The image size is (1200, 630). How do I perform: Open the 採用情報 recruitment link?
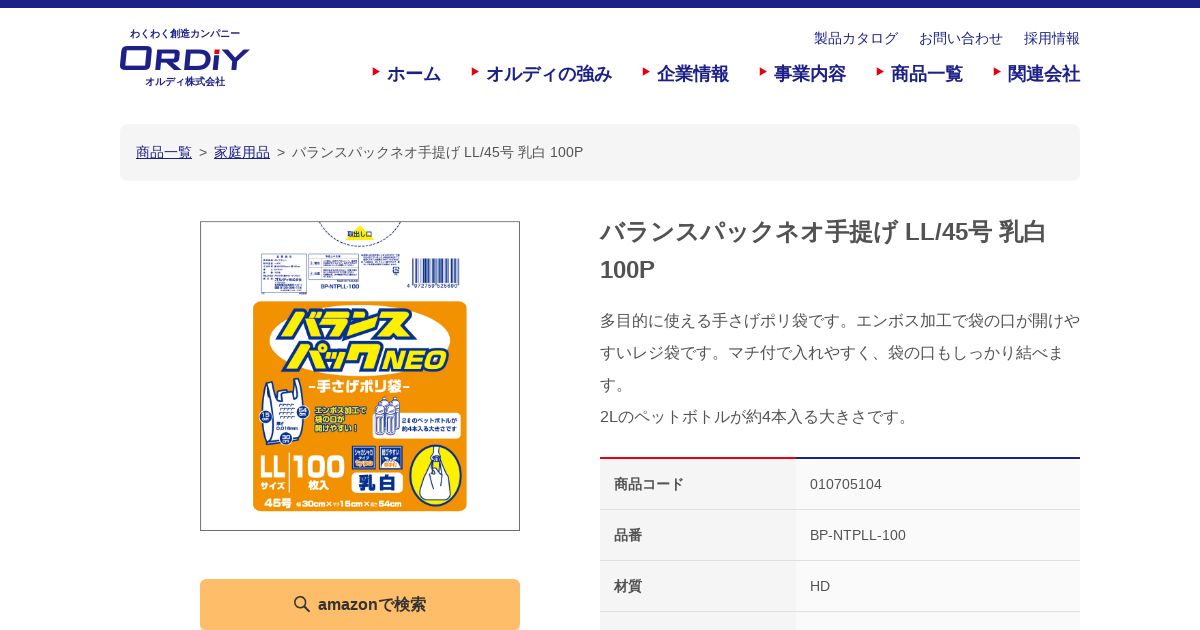[x=1051, y=38]
